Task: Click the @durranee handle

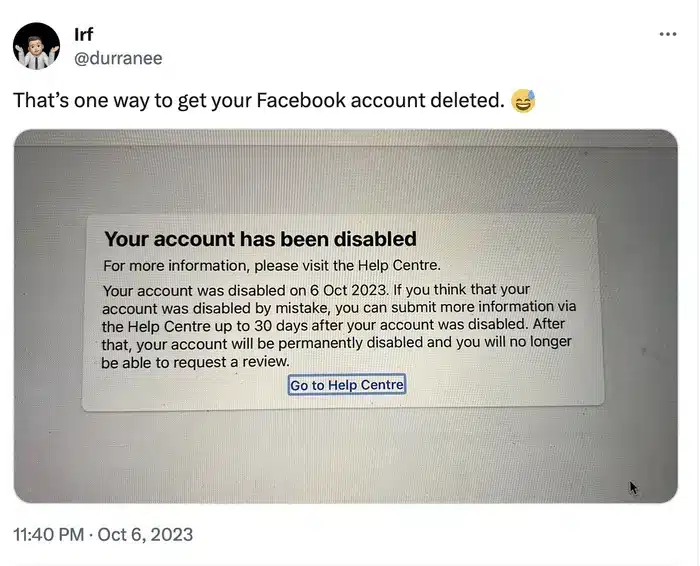Action: point(118,58)
